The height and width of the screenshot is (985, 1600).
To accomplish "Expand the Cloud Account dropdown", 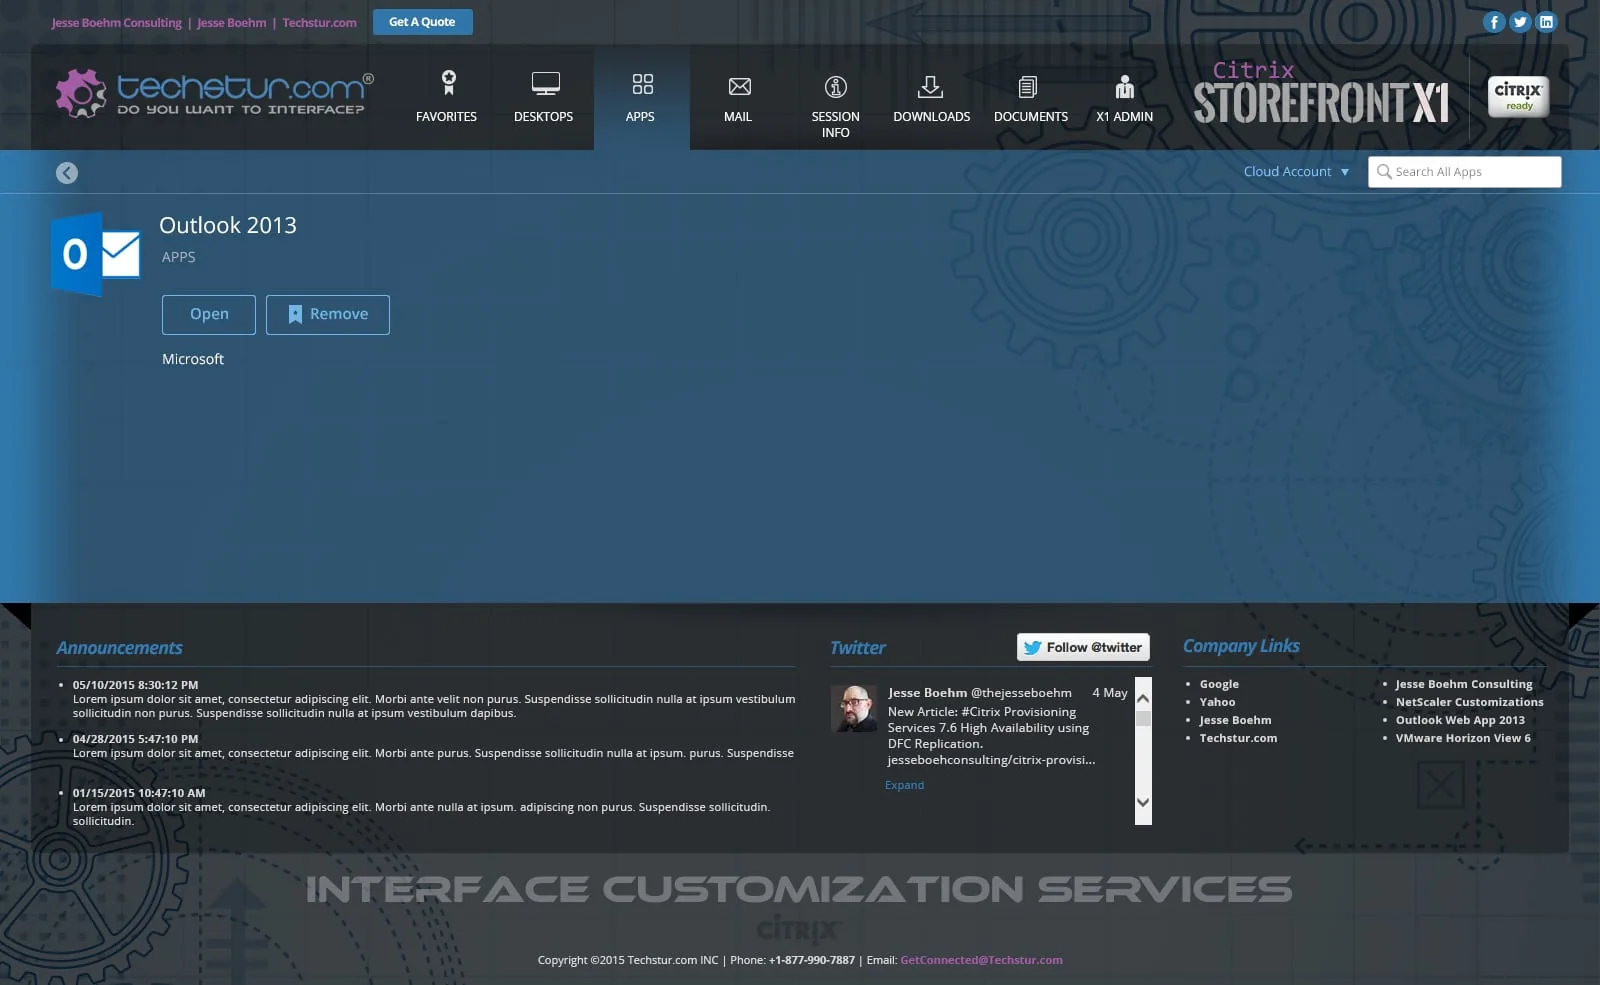I will (1296, 172).
